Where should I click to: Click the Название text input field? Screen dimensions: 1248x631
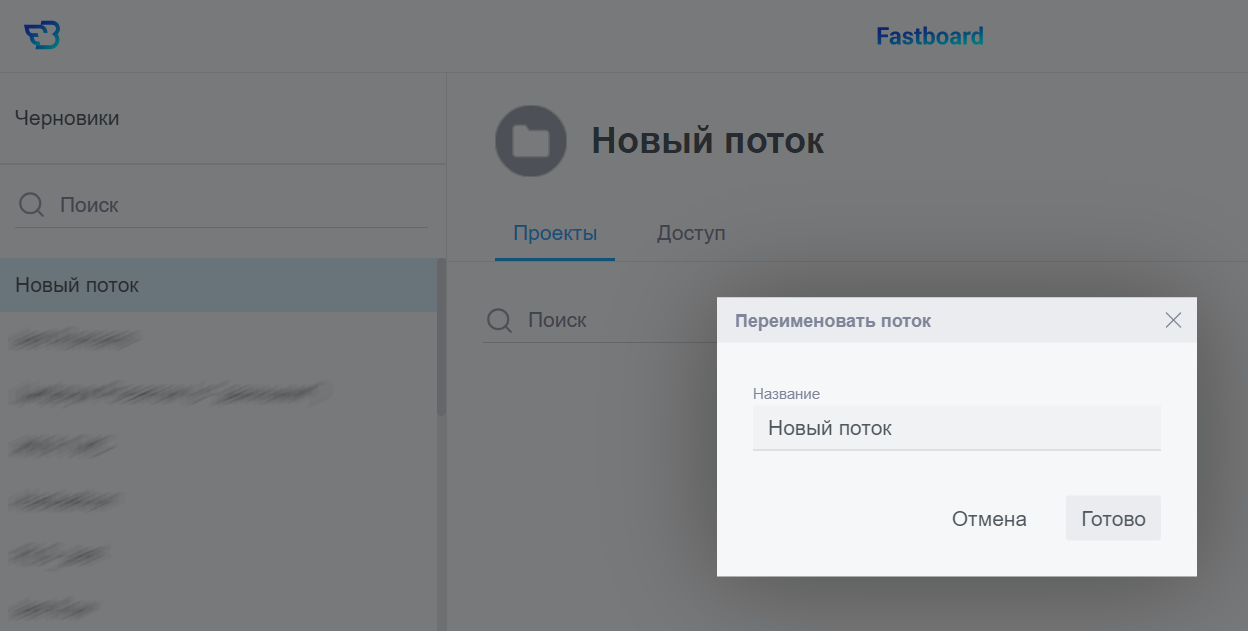pos(956,428)
